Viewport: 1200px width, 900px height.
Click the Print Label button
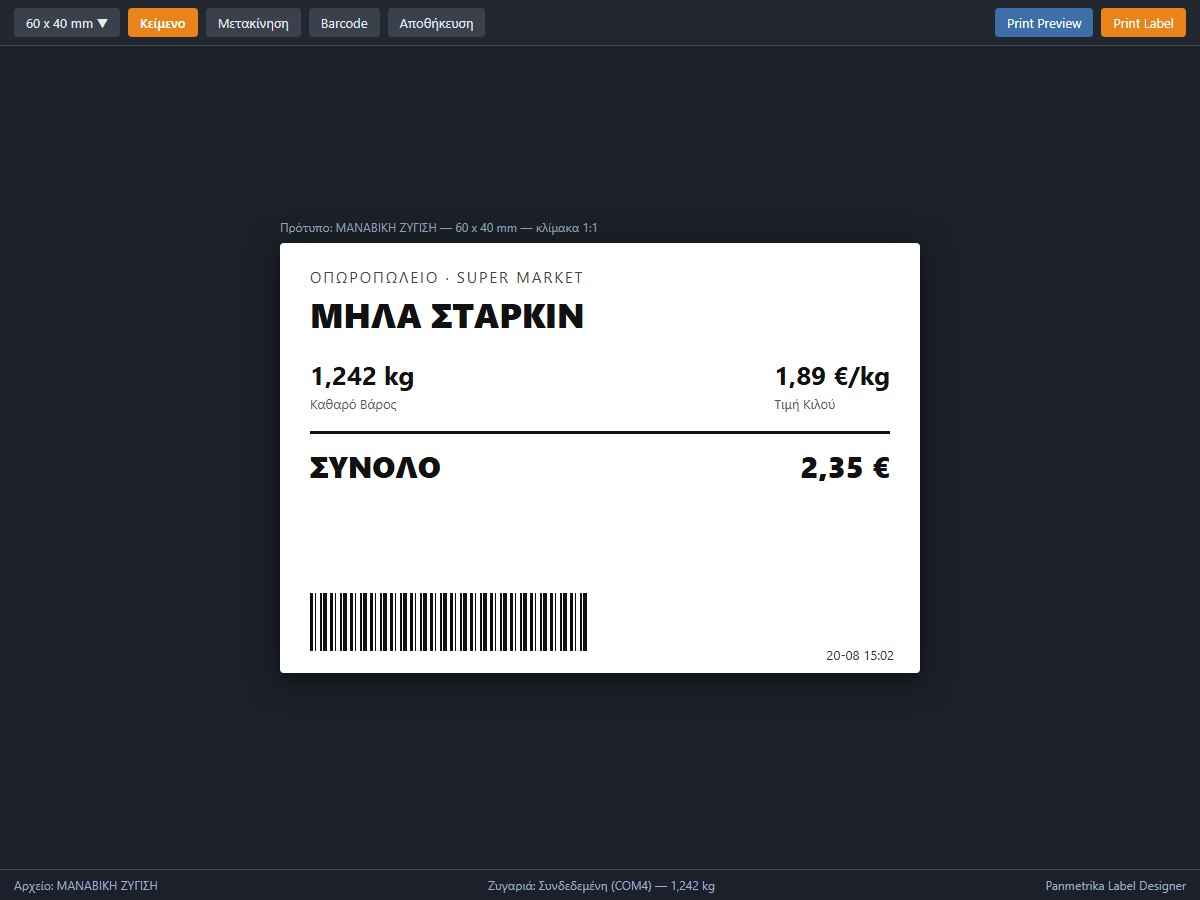click(x=1143, y=23)
